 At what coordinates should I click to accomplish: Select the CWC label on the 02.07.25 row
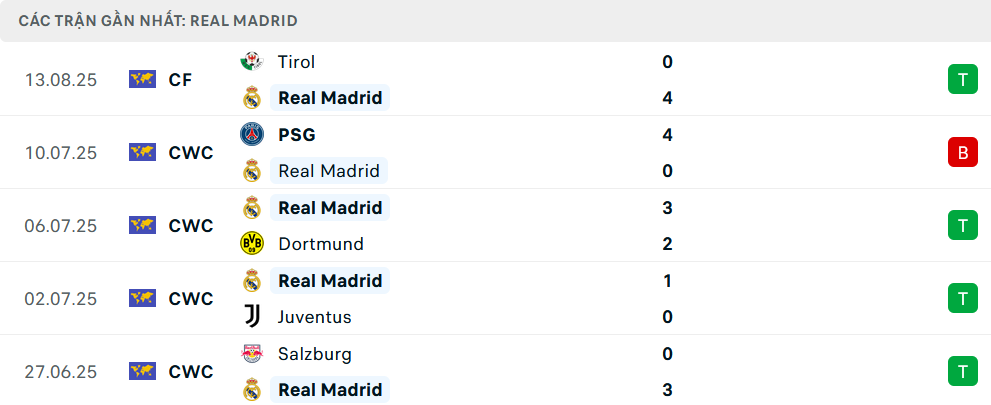[x=191, y=298]
